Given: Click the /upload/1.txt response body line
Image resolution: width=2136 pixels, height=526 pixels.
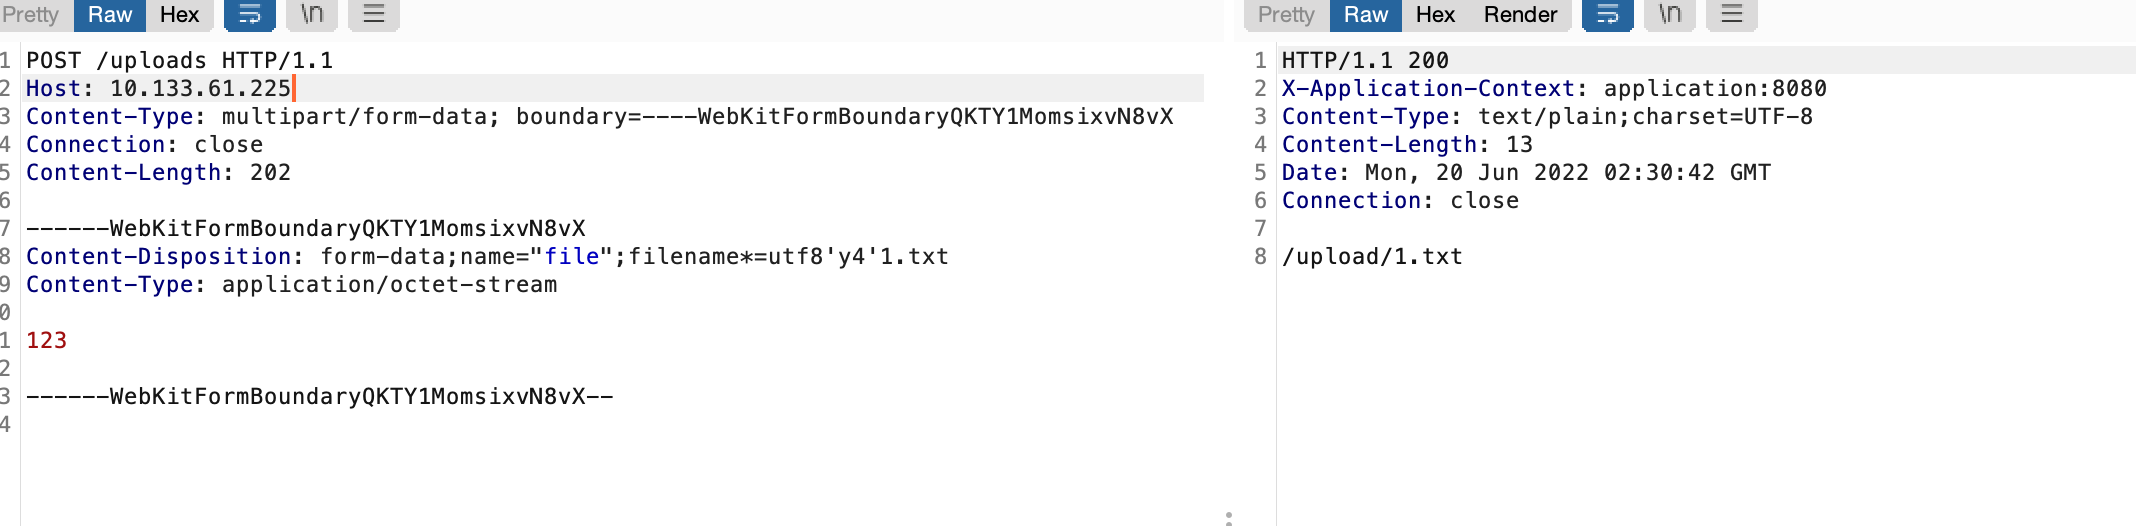Looking at the screenshot, I should click(1372, 257).
